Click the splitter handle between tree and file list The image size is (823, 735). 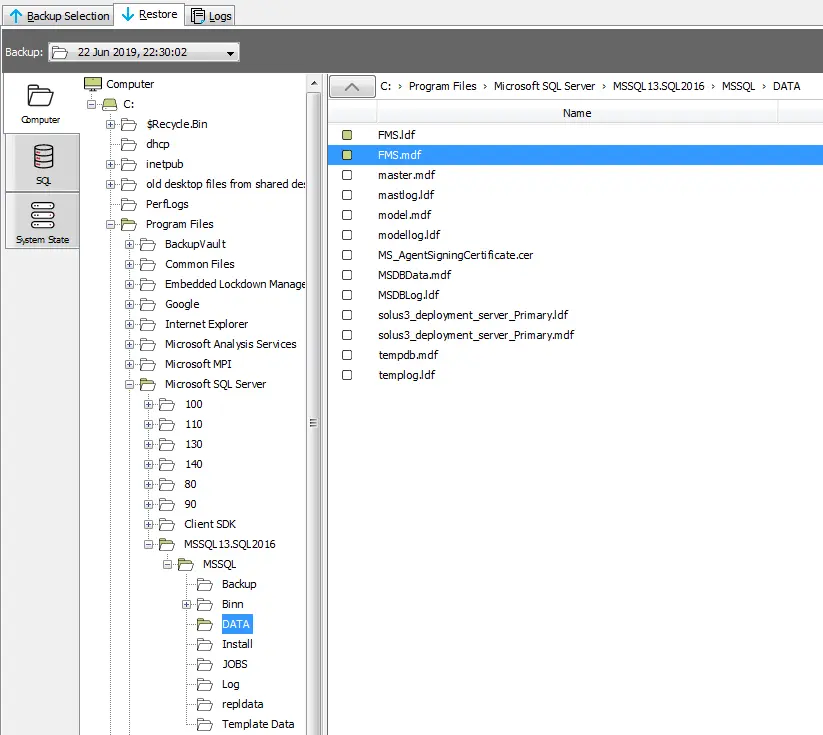tap(313, 422)
